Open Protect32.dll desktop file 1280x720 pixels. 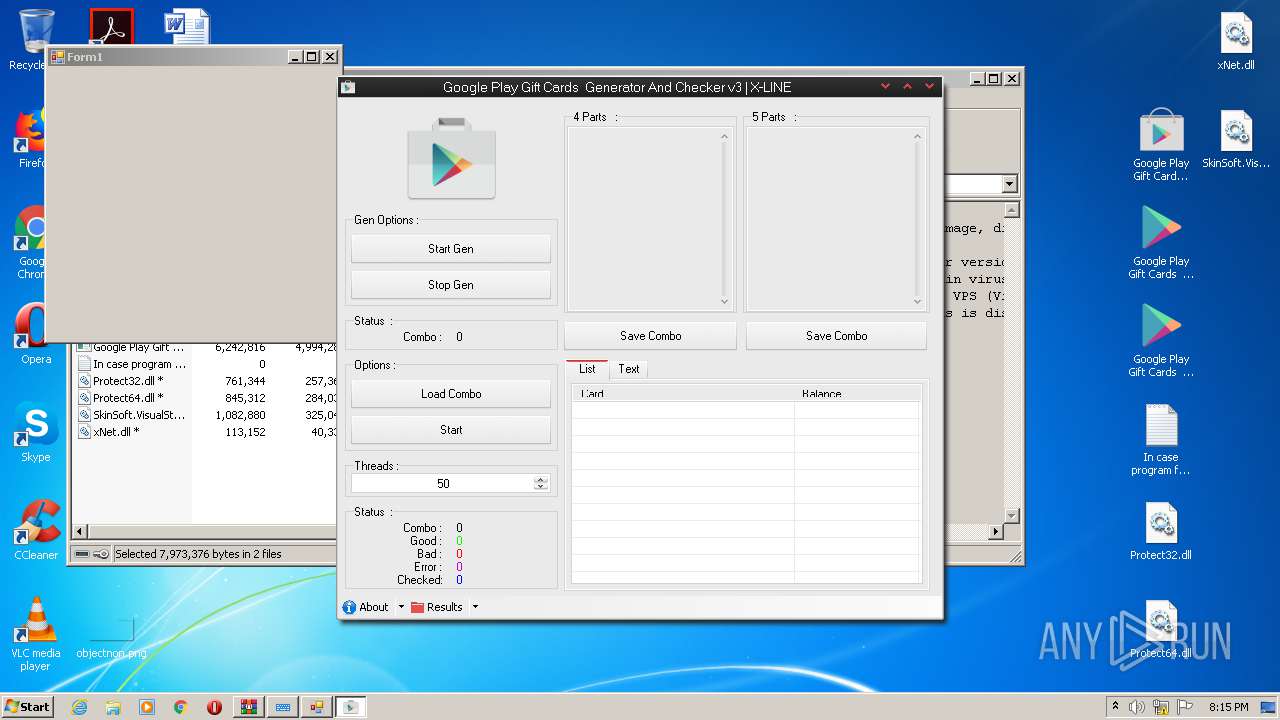point(1161,530)
